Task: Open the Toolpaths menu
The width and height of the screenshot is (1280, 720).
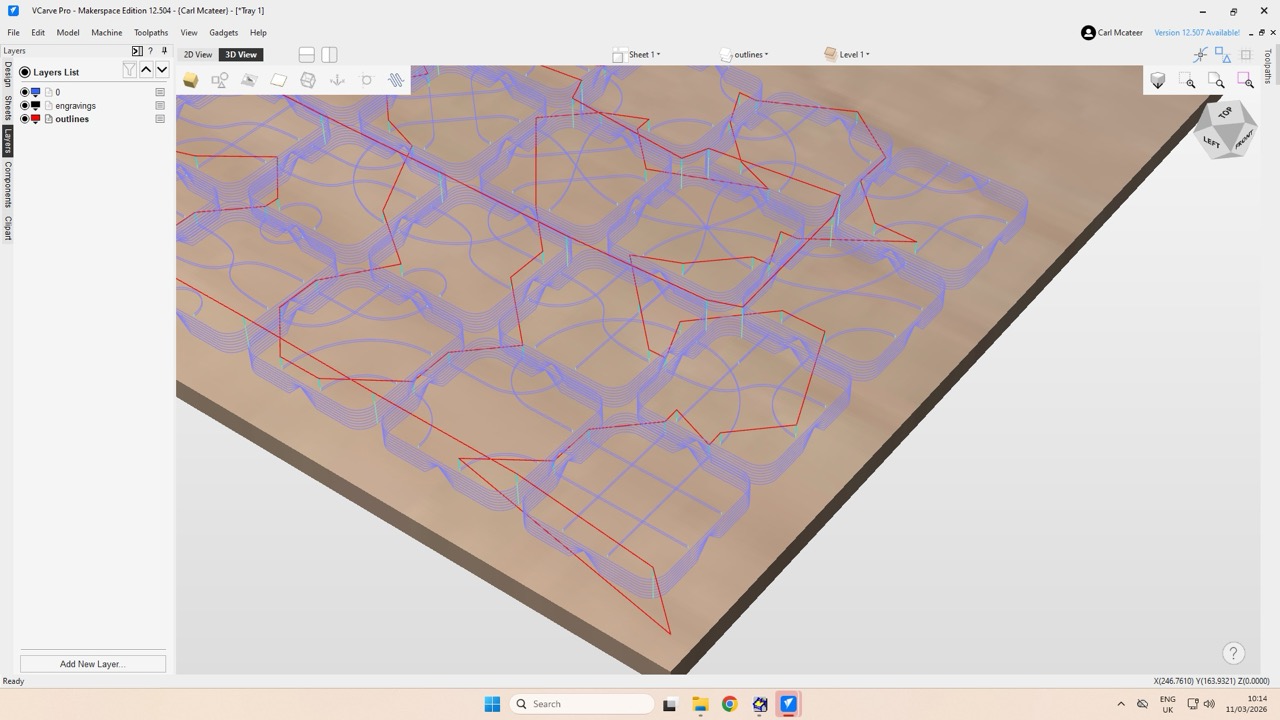Action: pyautogui.click(x=151, y=33)
